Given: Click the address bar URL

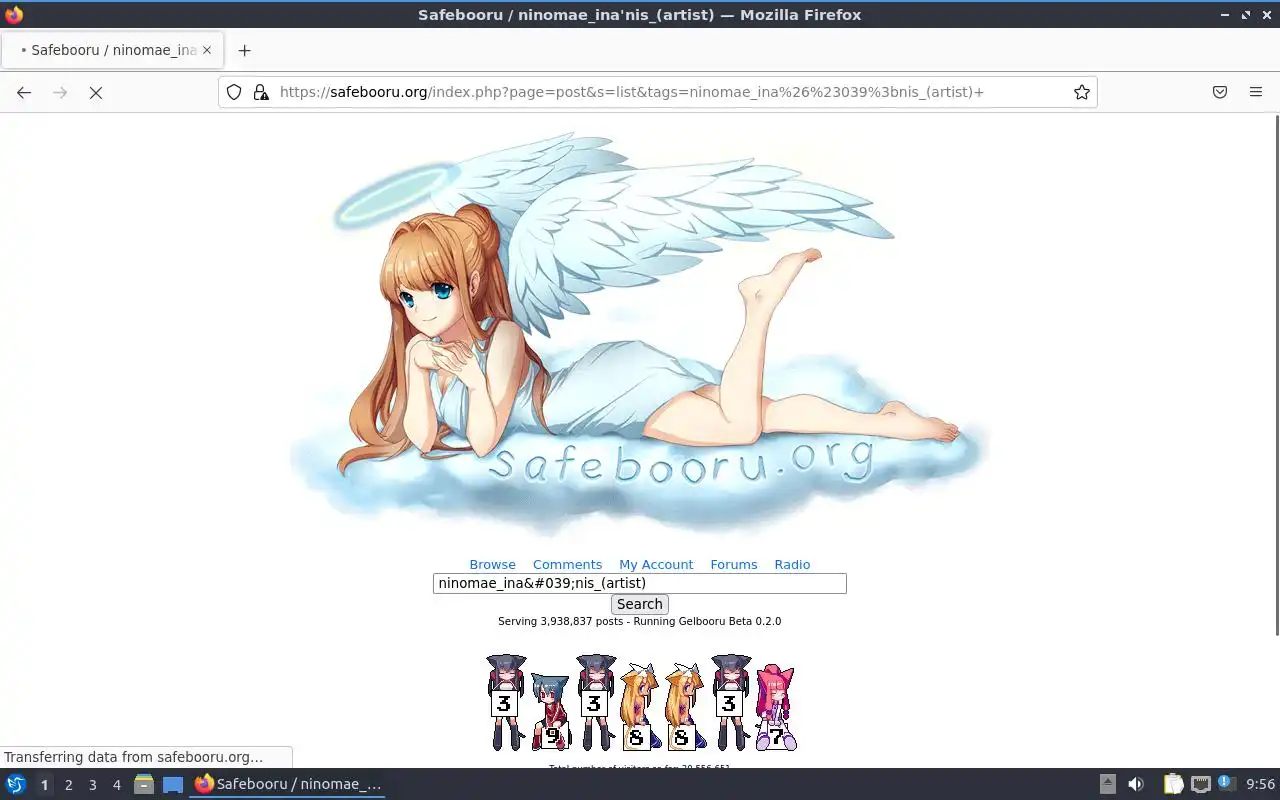Looking at the screenshot, I should tap(632, 92).
